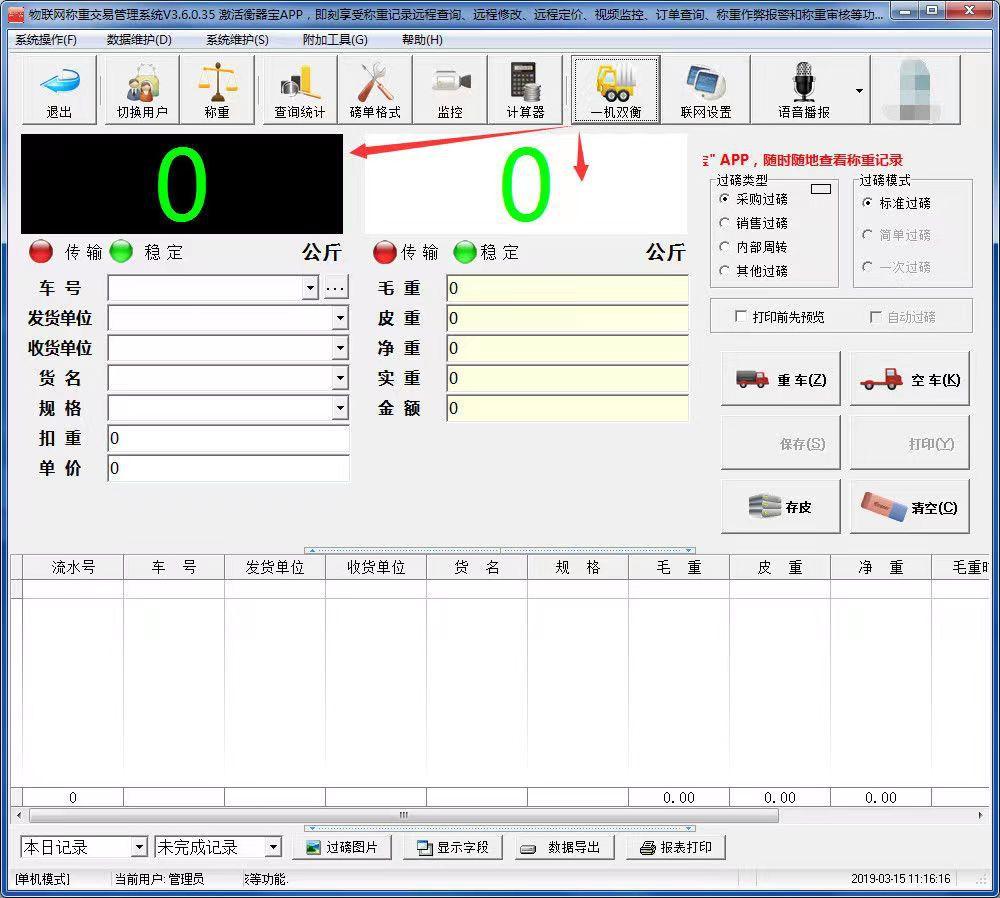Click the 清空(C) eraser button
This screenshot has width=1000, height=898.
click(x=909, y=507)
